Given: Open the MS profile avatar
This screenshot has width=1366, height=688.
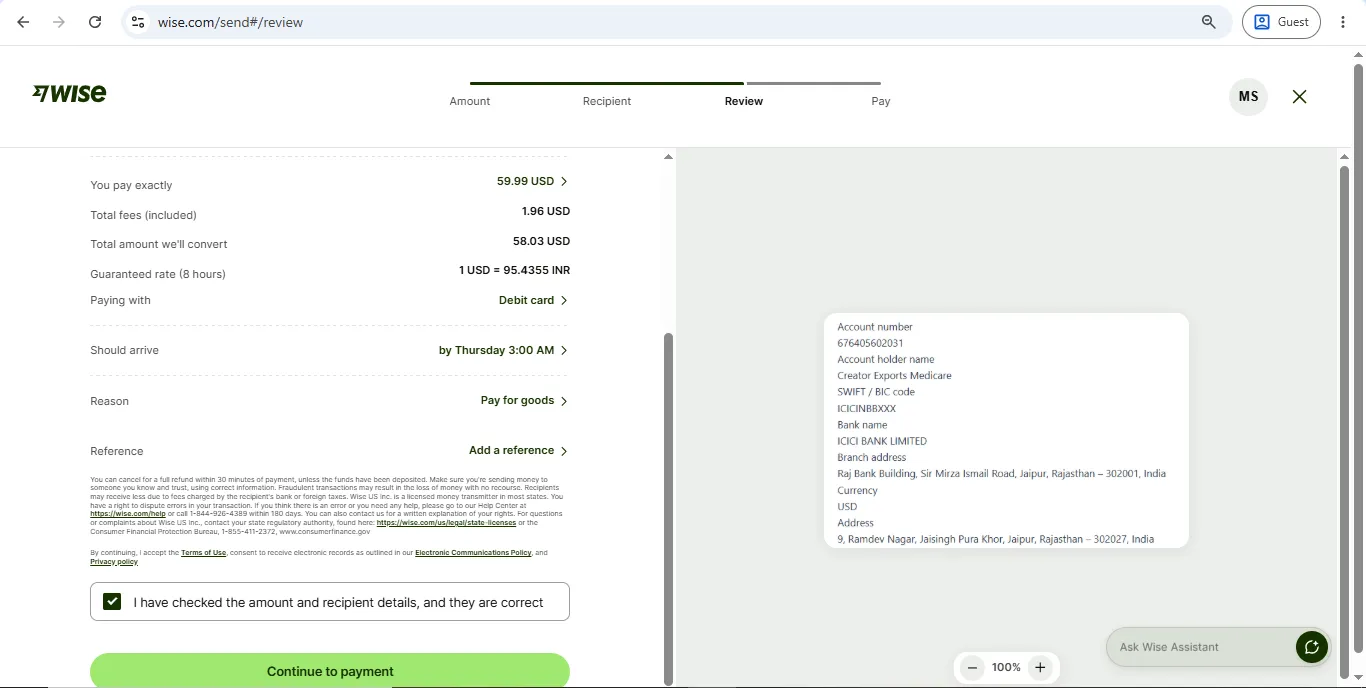Looking at the screenshot, I should 1248,97.
